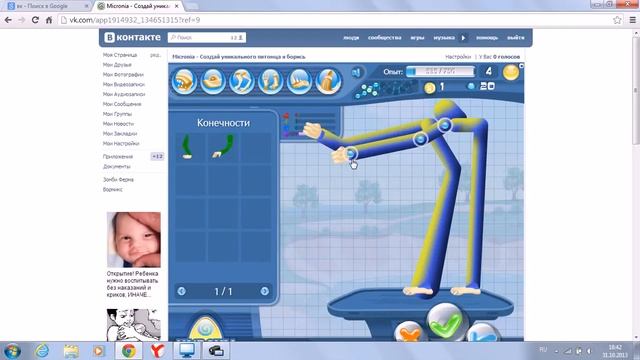
Task: Click 'выйти' to log out
Action: coord(516,38)
